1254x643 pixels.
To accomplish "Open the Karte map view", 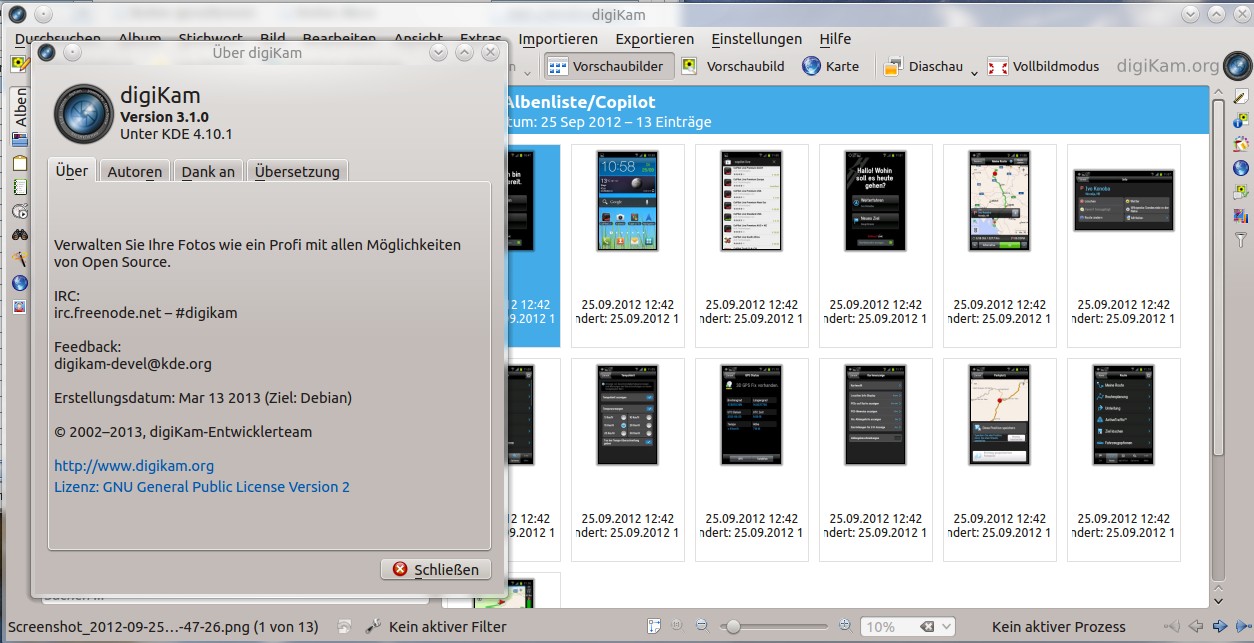I will click(x=829, y=66).
